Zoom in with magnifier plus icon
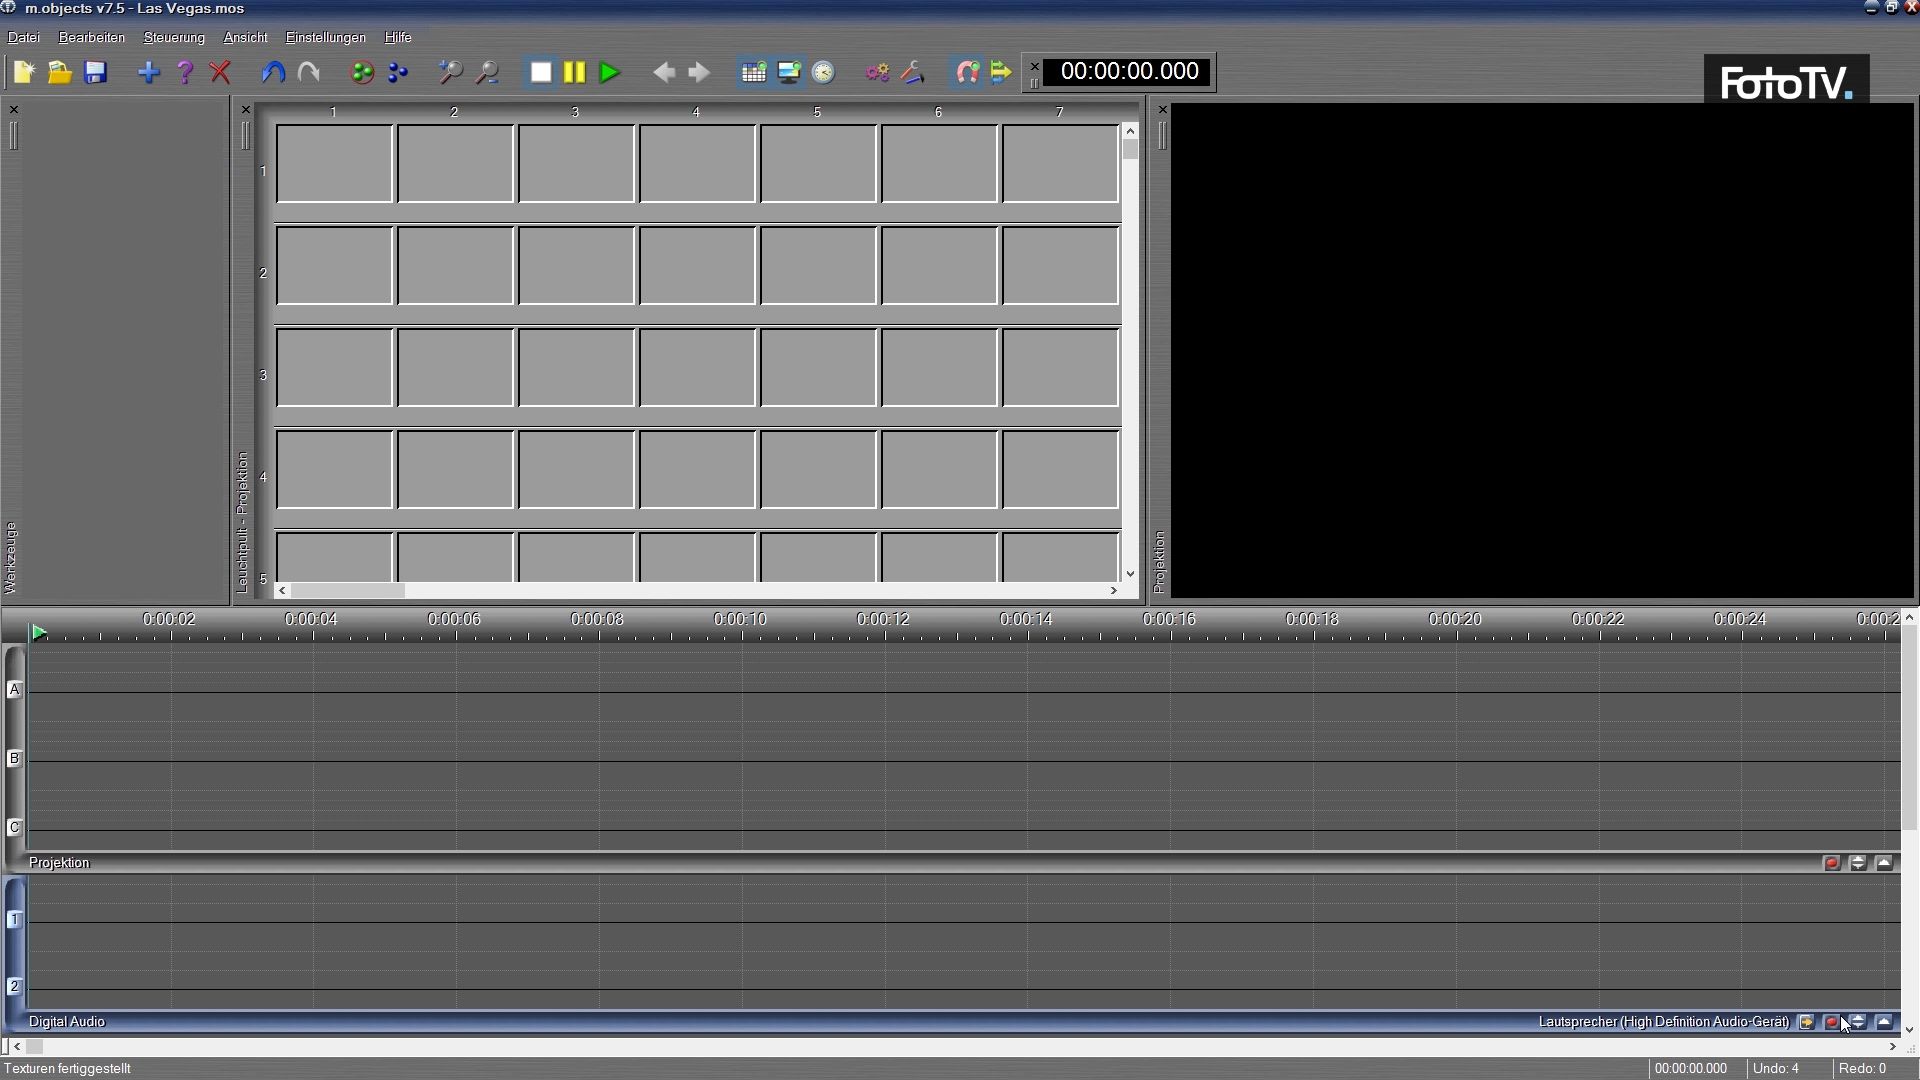This screenshot has height=1080, width=1920. (x=451, y=72)
